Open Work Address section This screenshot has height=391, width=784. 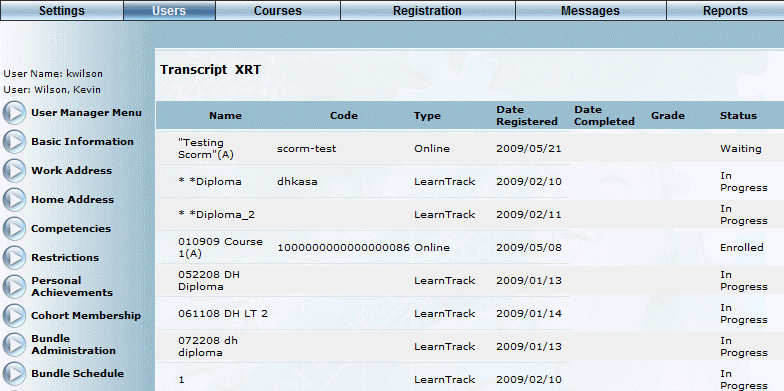[72, 171]
